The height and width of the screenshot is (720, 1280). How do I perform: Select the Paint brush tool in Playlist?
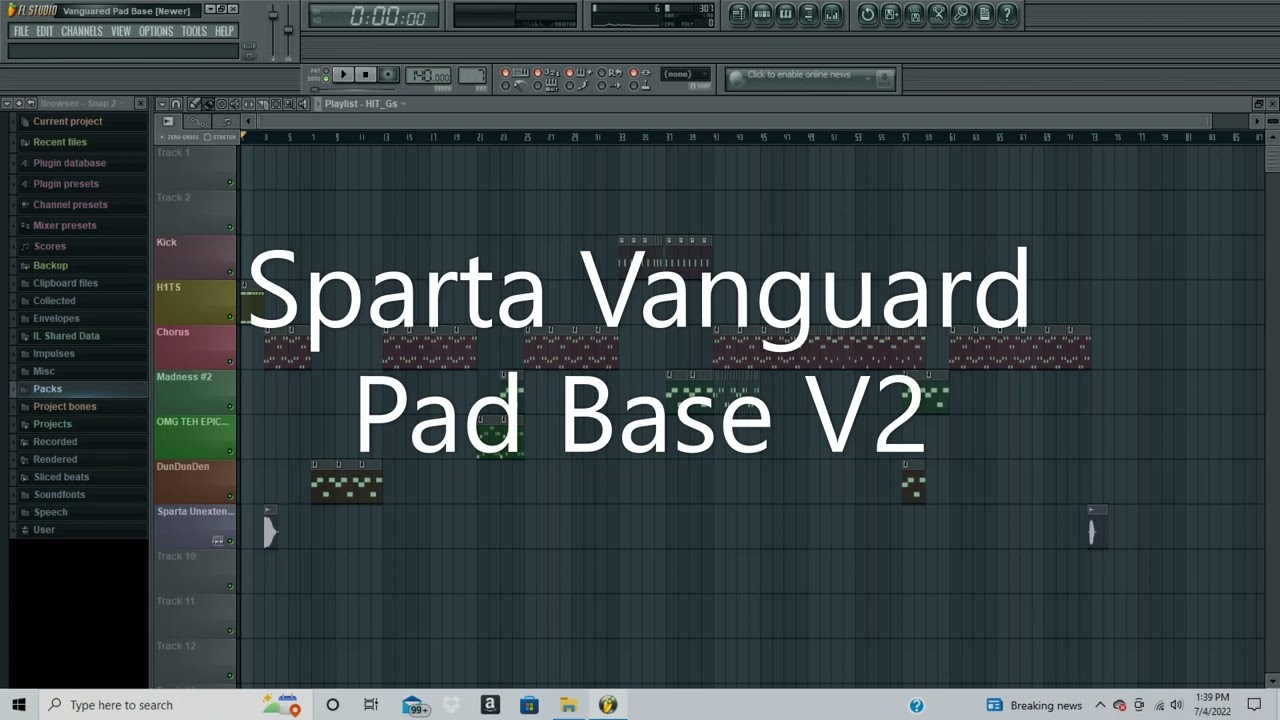208,104
